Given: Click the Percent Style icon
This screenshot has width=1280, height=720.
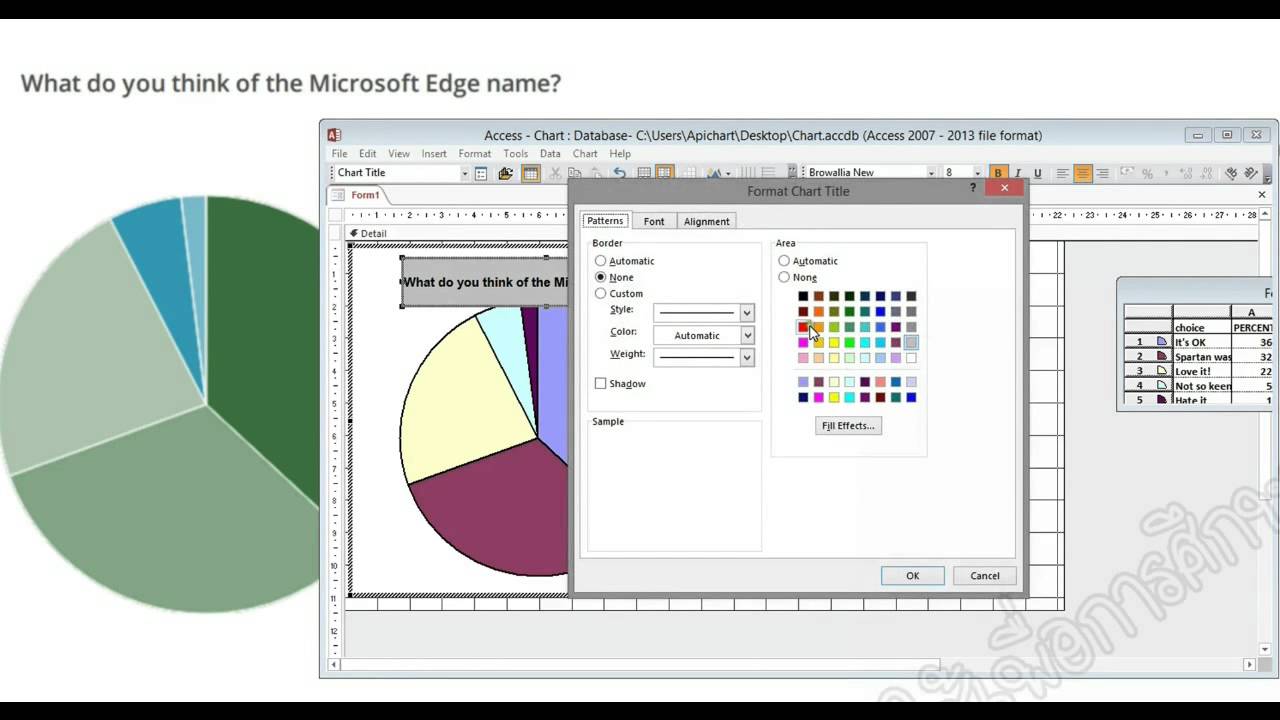Looking at the screenshot, I should (x=1148, y=173).
